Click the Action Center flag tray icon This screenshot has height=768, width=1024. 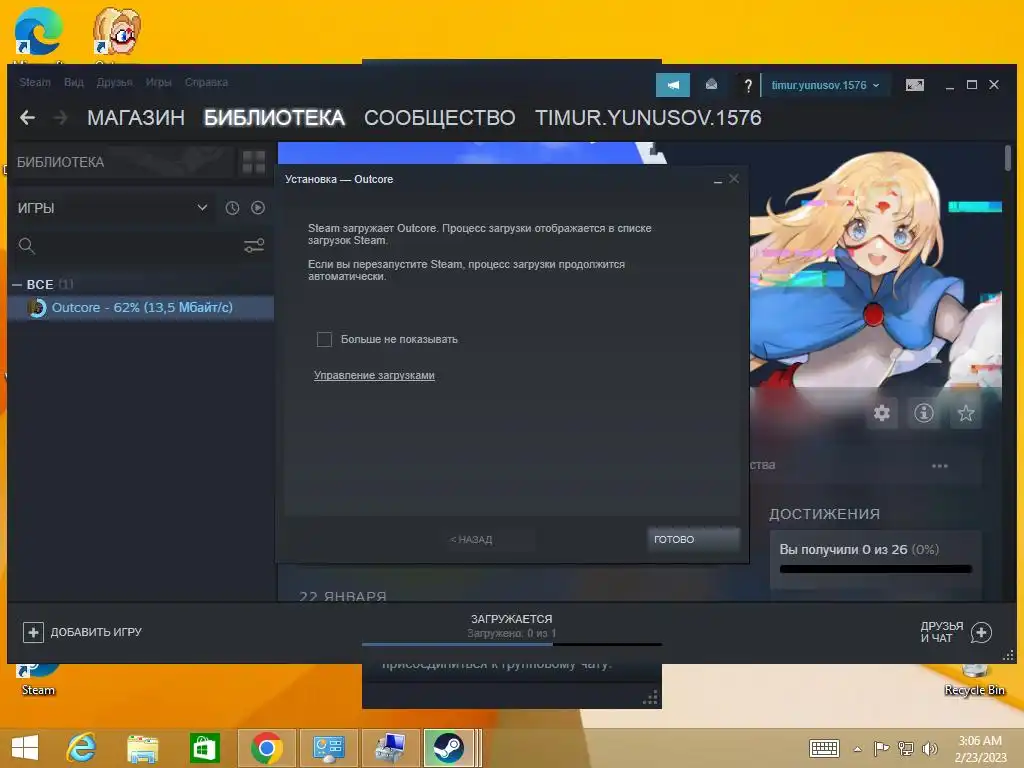[881, 748]
